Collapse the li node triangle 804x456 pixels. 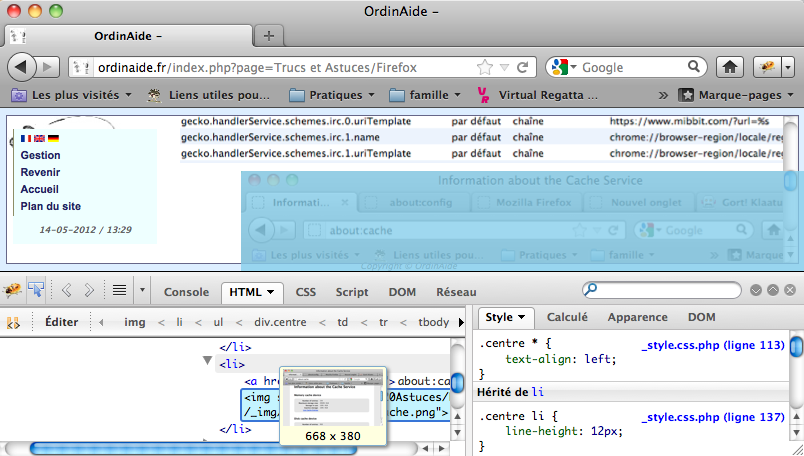tap(207, 361)
